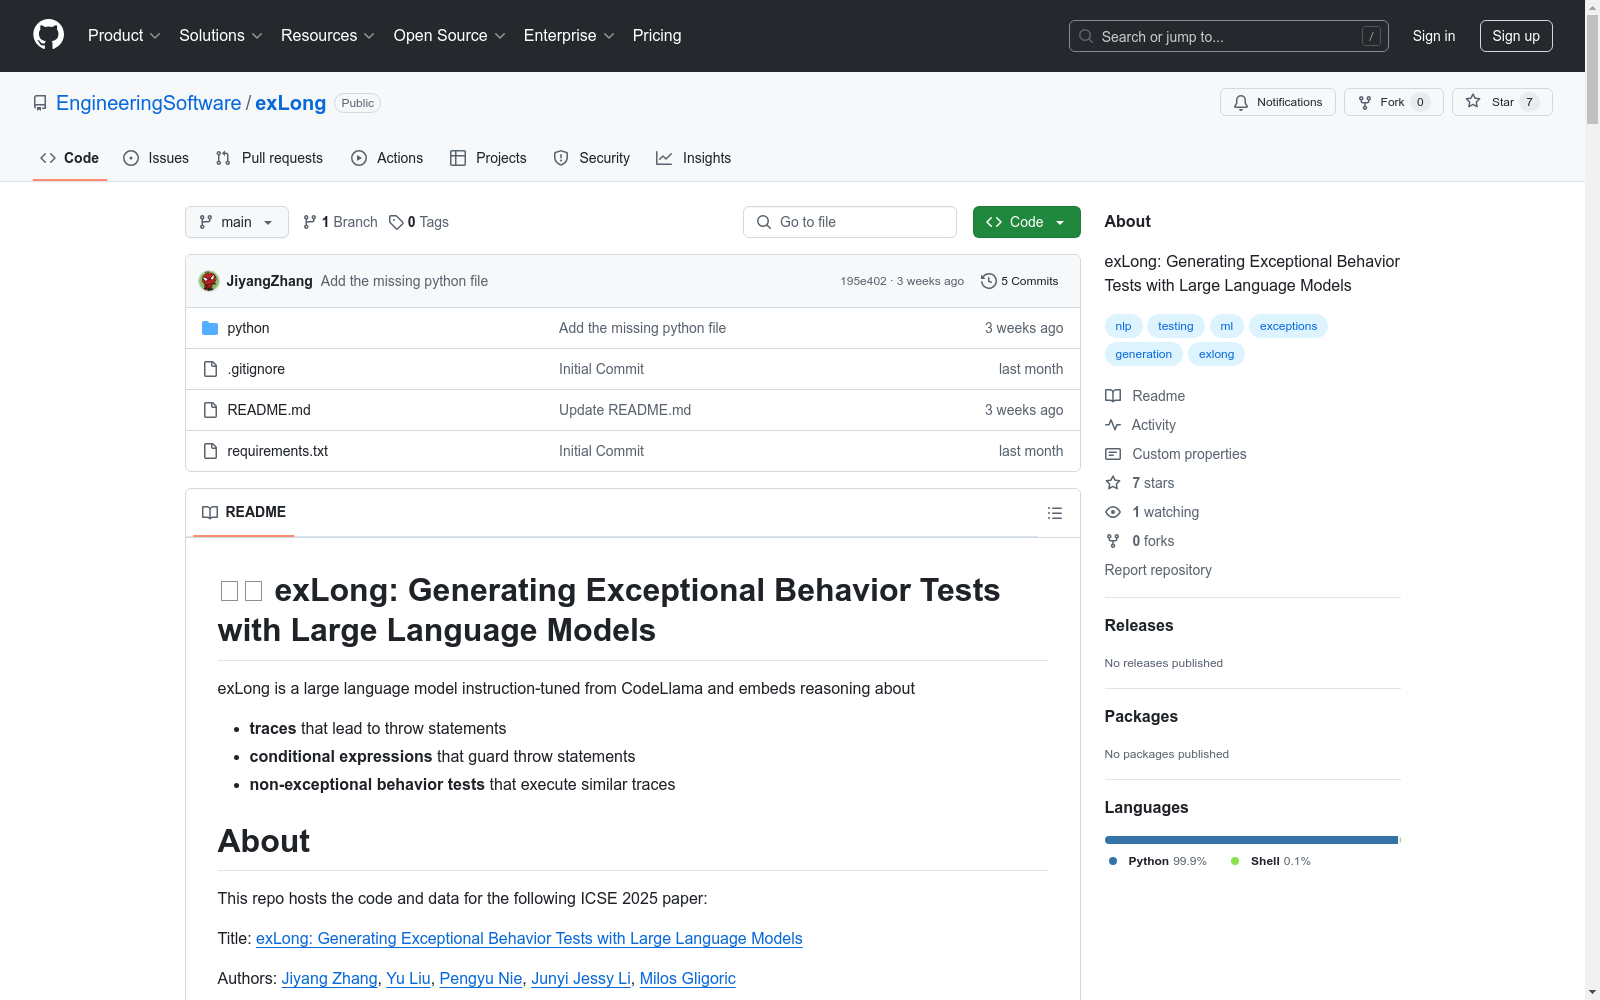
Task: Click the eye icon beside 1 watching
Action: (x=1113, y=512)
